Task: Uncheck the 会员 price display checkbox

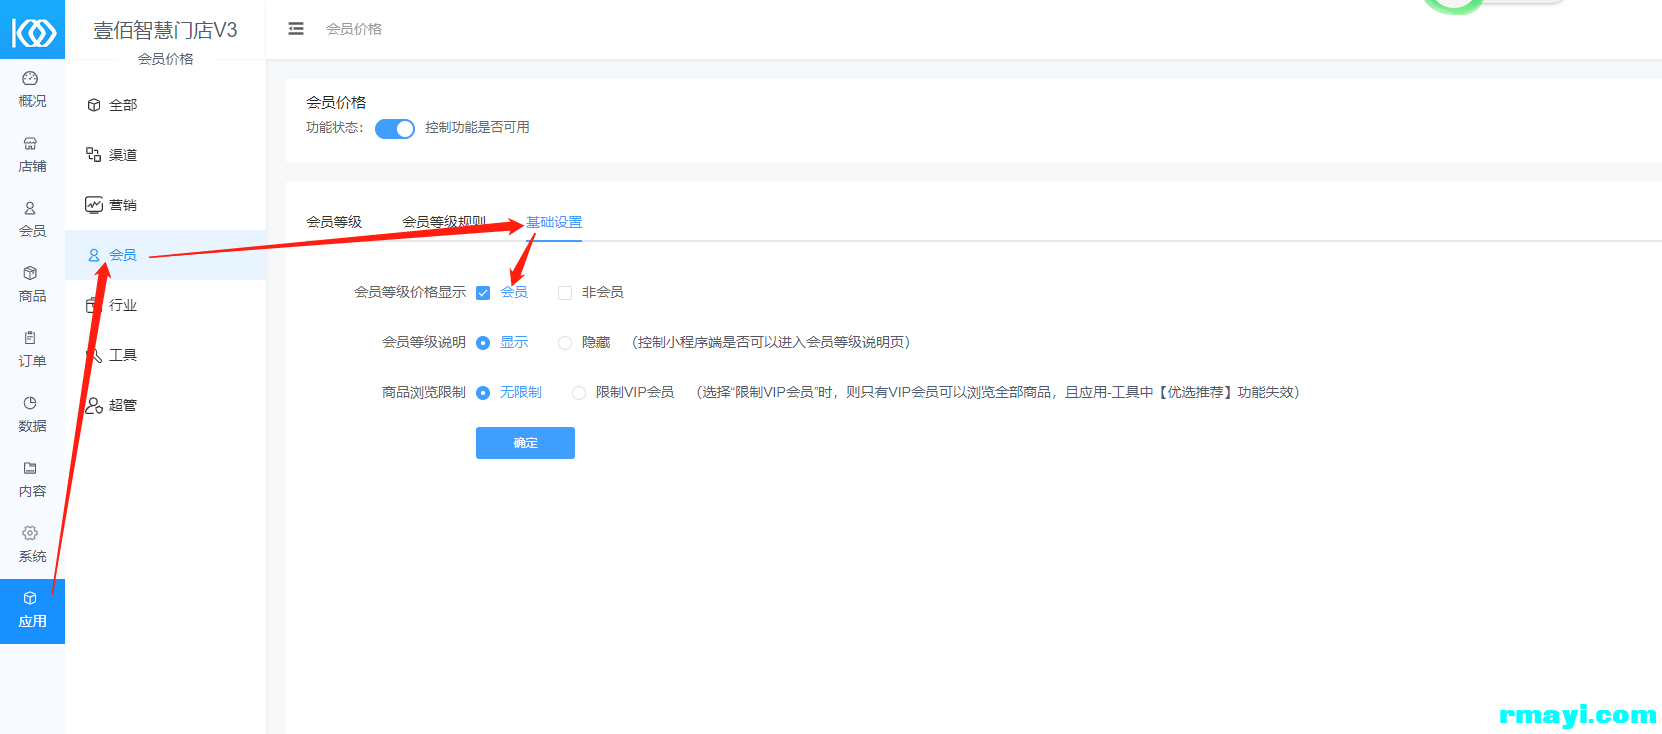Action: [x=483, y=293]
